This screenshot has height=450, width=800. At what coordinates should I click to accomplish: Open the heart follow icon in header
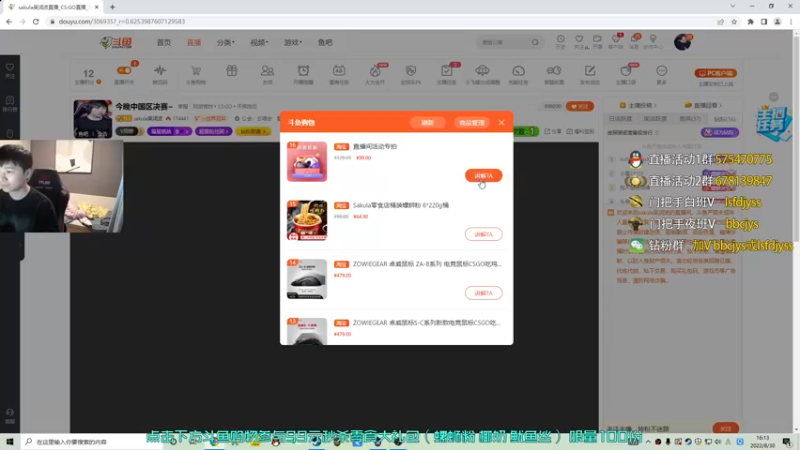(579, 41)
